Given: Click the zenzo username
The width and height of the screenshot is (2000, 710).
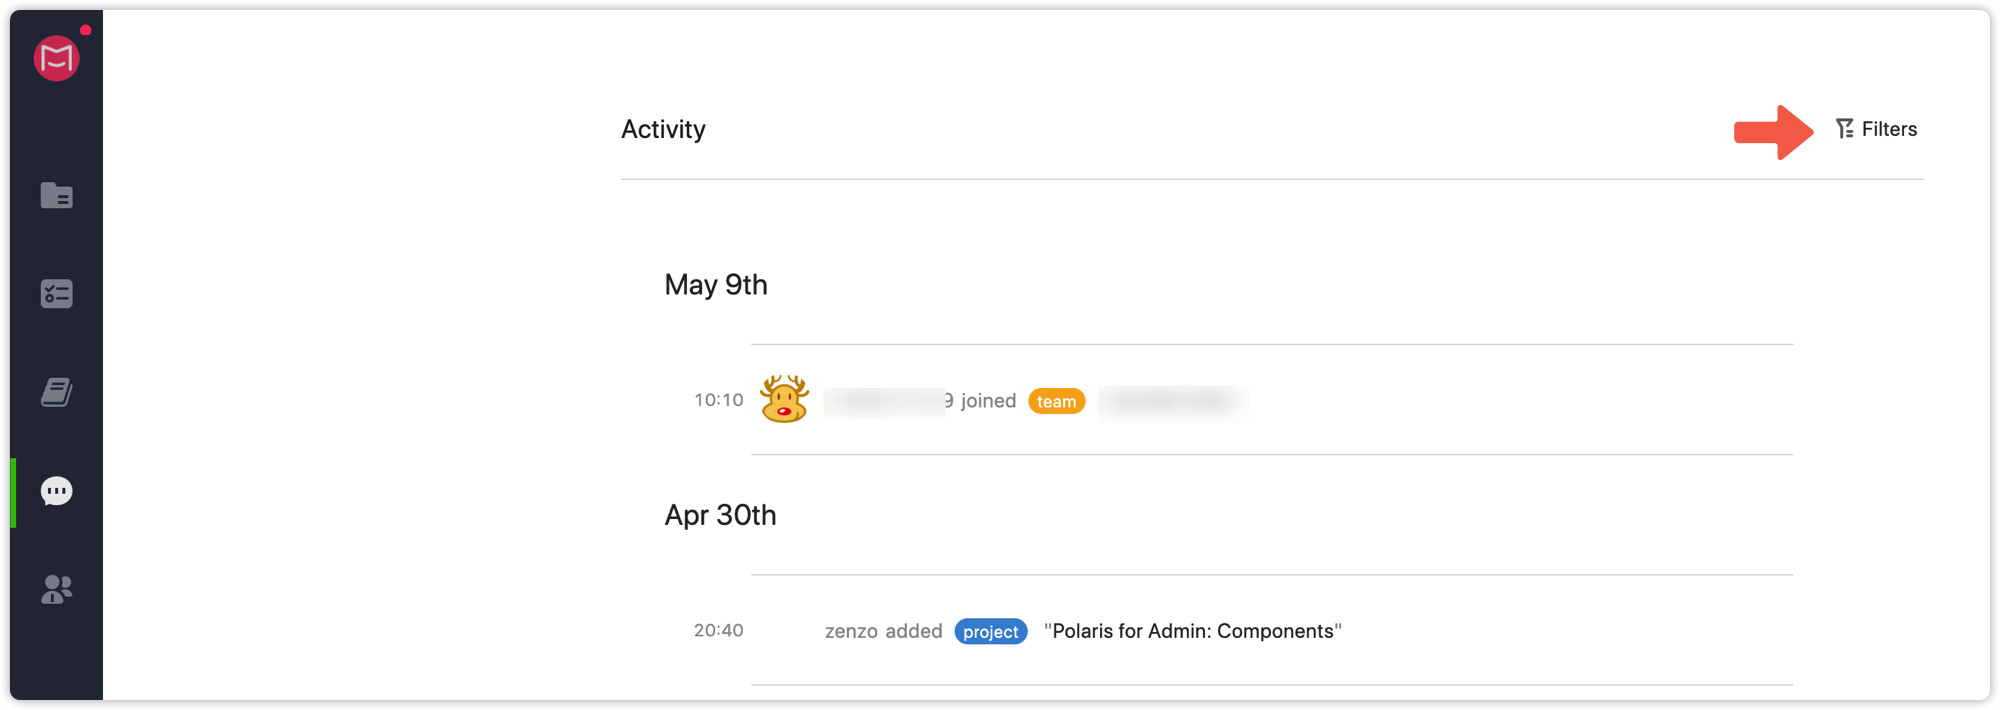Looking at the screenshot, I should 851,631.
